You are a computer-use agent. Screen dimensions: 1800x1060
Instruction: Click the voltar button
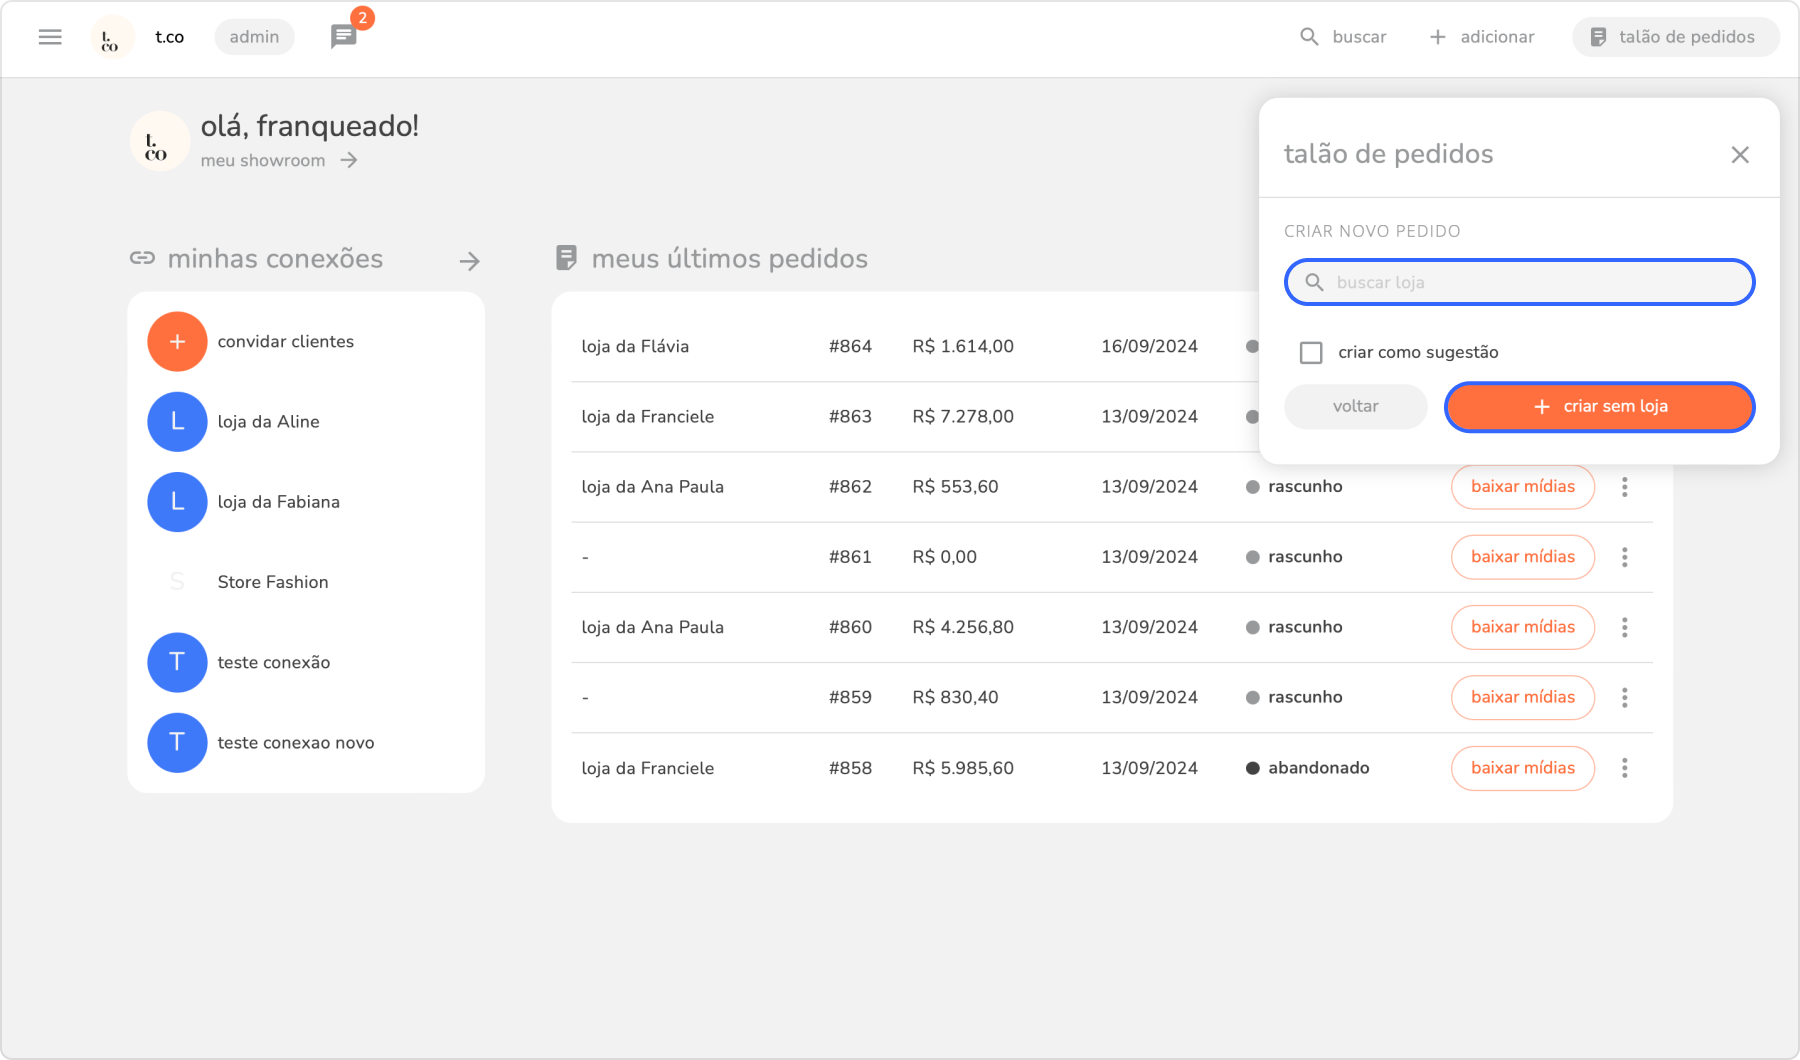coord(1355,407)
